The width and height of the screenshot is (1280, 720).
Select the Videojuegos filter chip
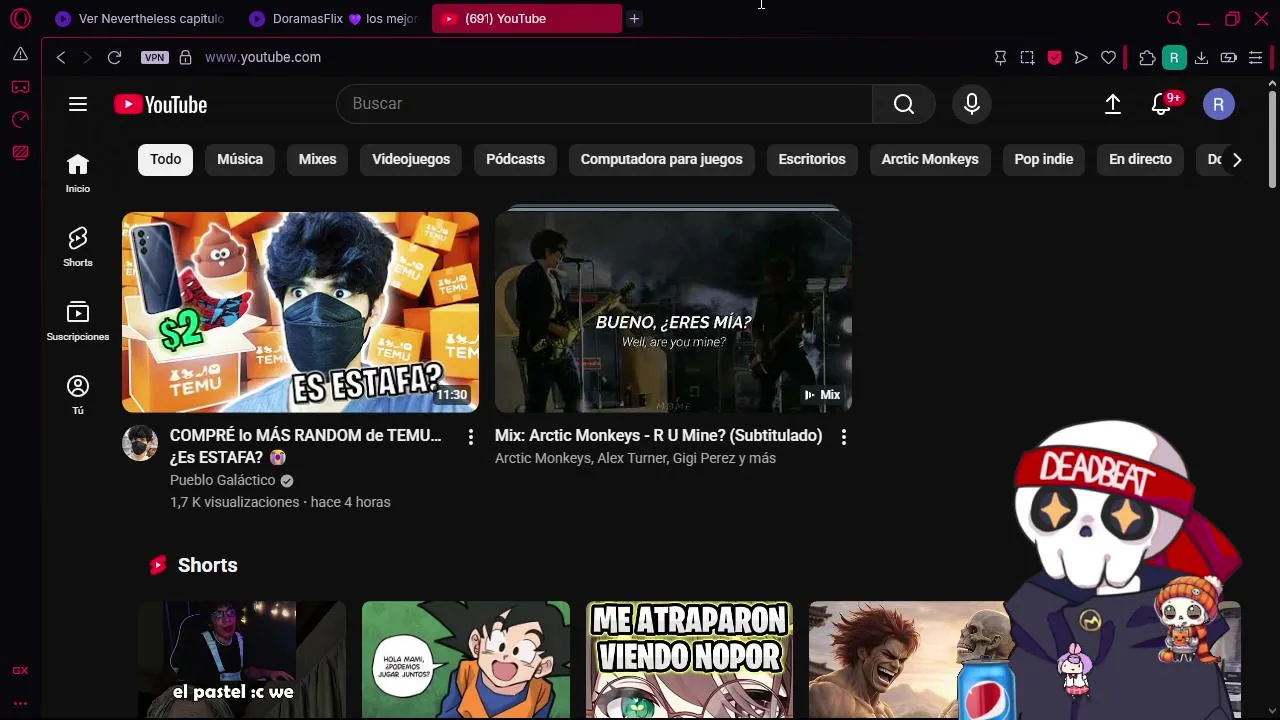(x=411, y=159)
